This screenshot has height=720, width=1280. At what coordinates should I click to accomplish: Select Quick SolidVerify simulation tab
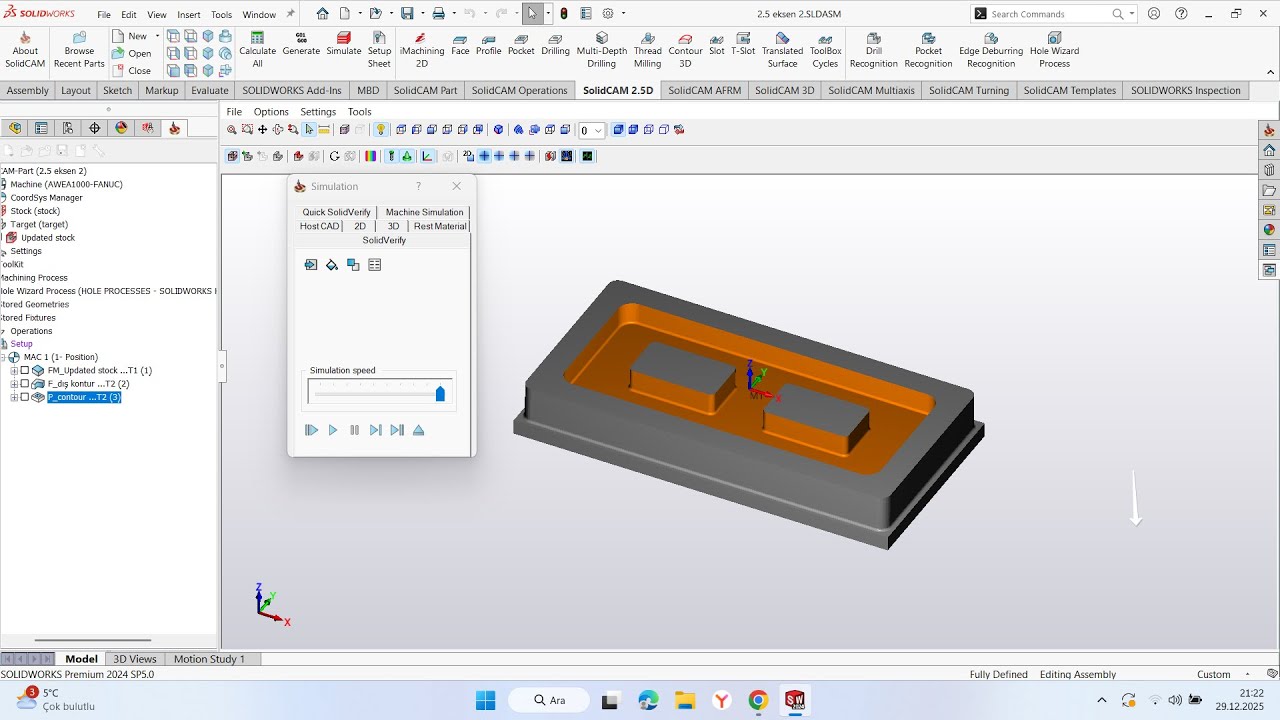tap(336, 212)
